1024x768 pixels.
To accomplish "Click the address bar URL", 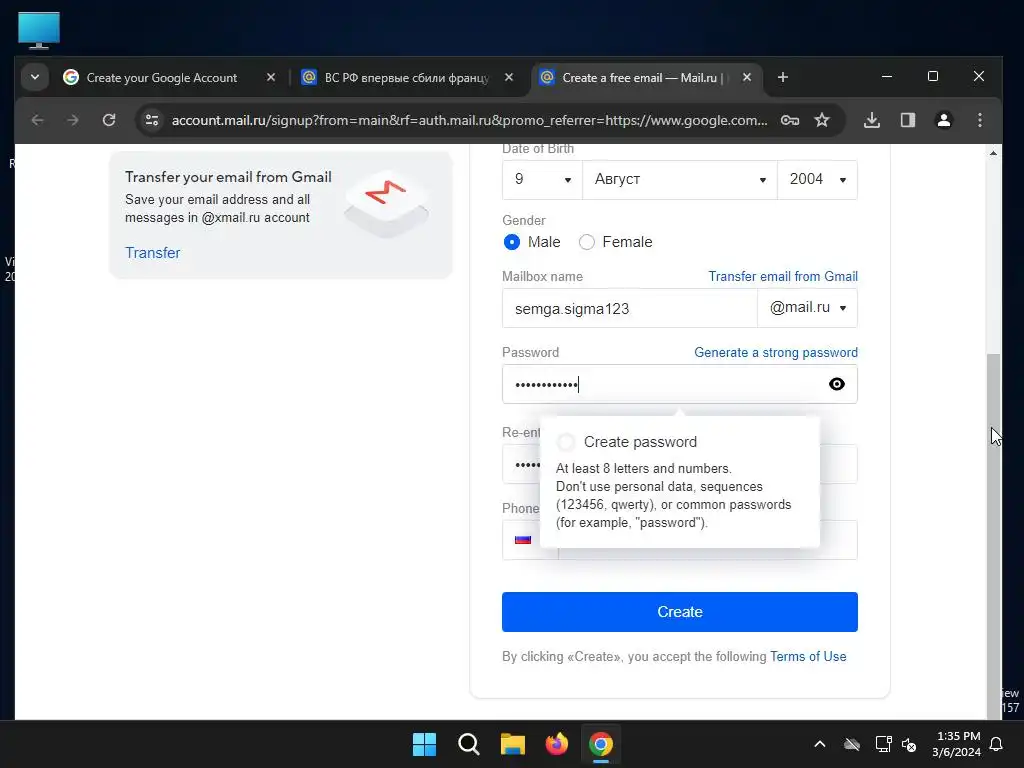I will coord(469,120).
